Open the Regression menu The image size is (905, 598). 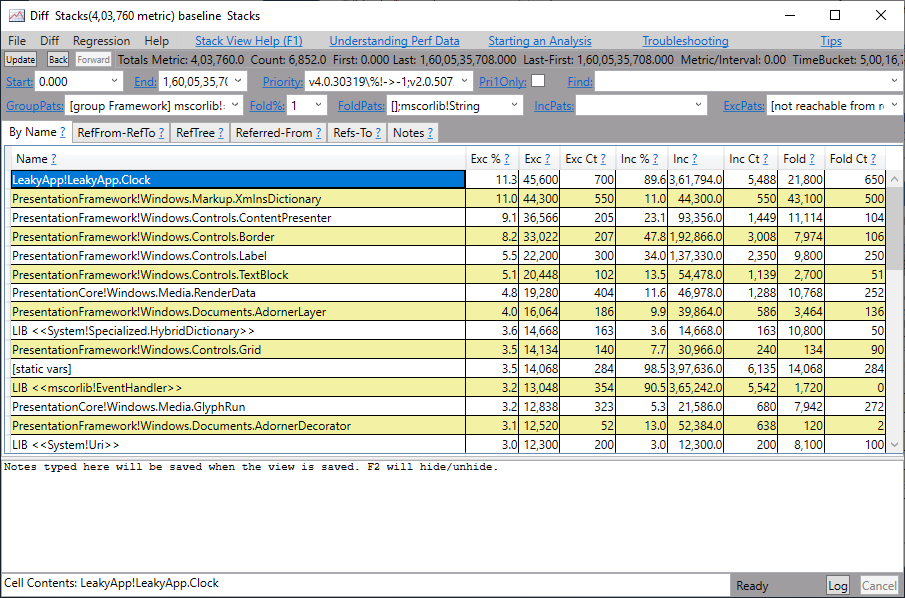pos(102,41)
